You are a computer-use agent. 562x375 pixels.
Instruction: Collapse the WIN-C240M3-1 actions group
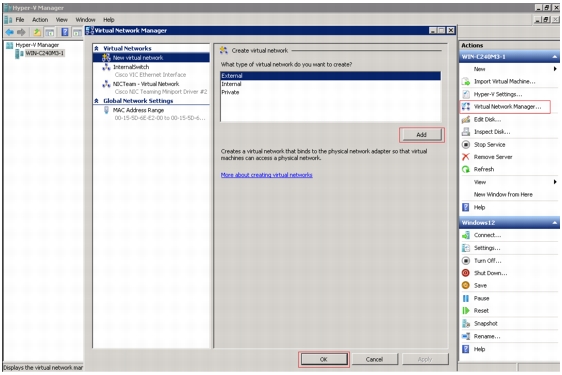(x=554, y=57)
